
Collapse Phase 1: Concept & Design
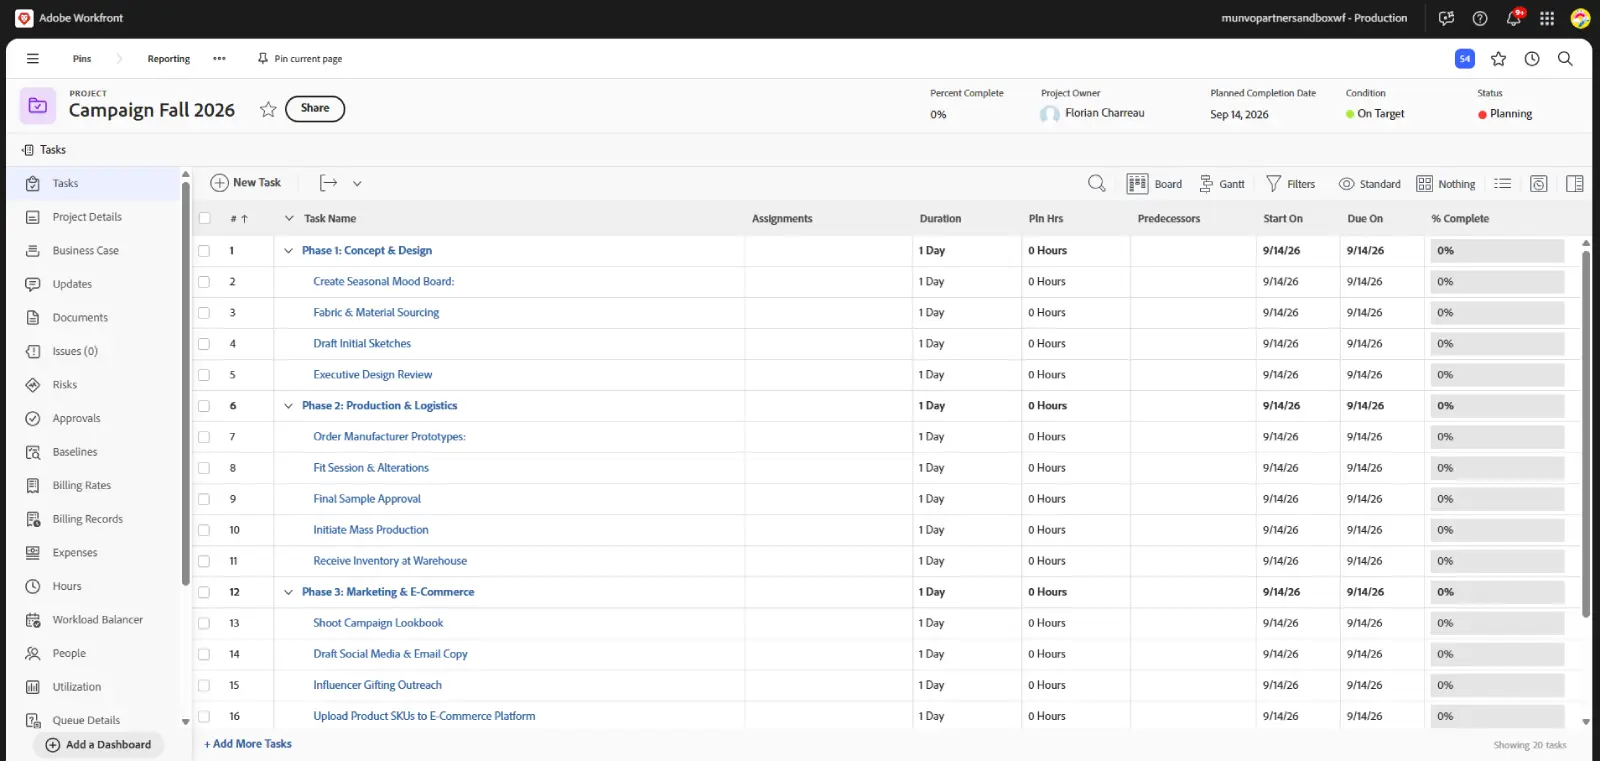coord(288,251)
